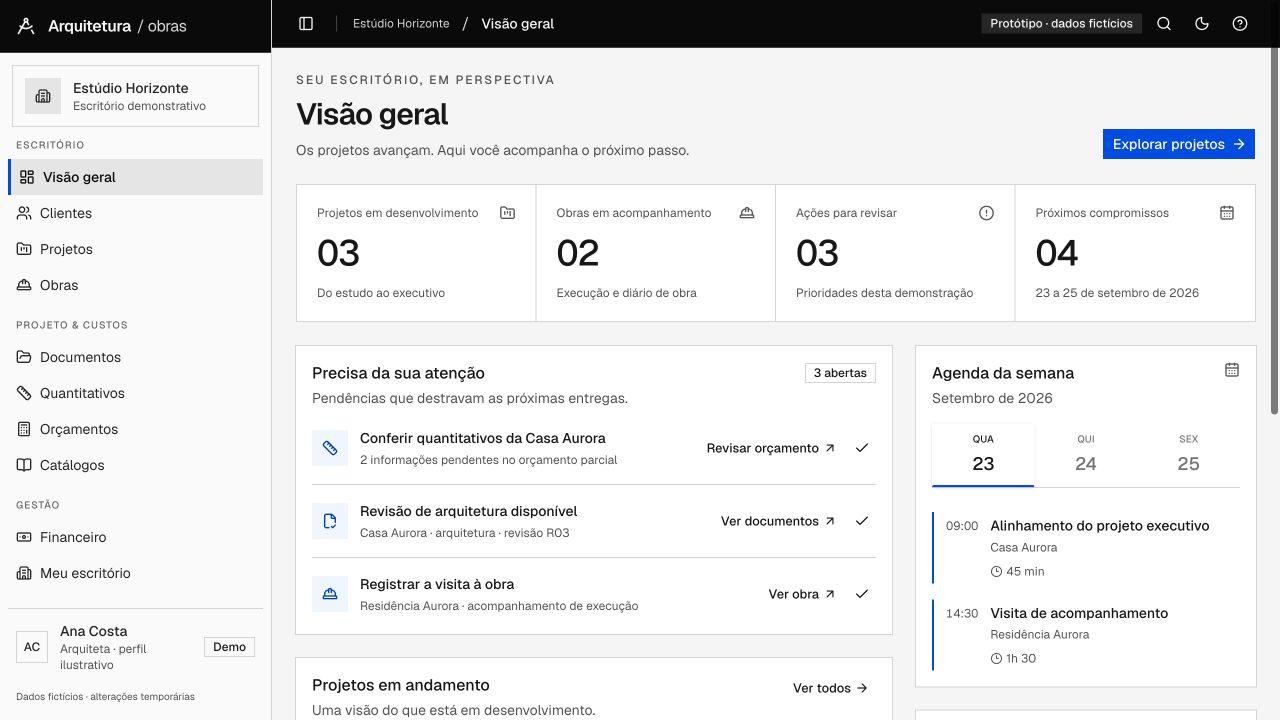Open Projetos in sidebar
This screenshot has width=1280, height=720.
[135, 249]
